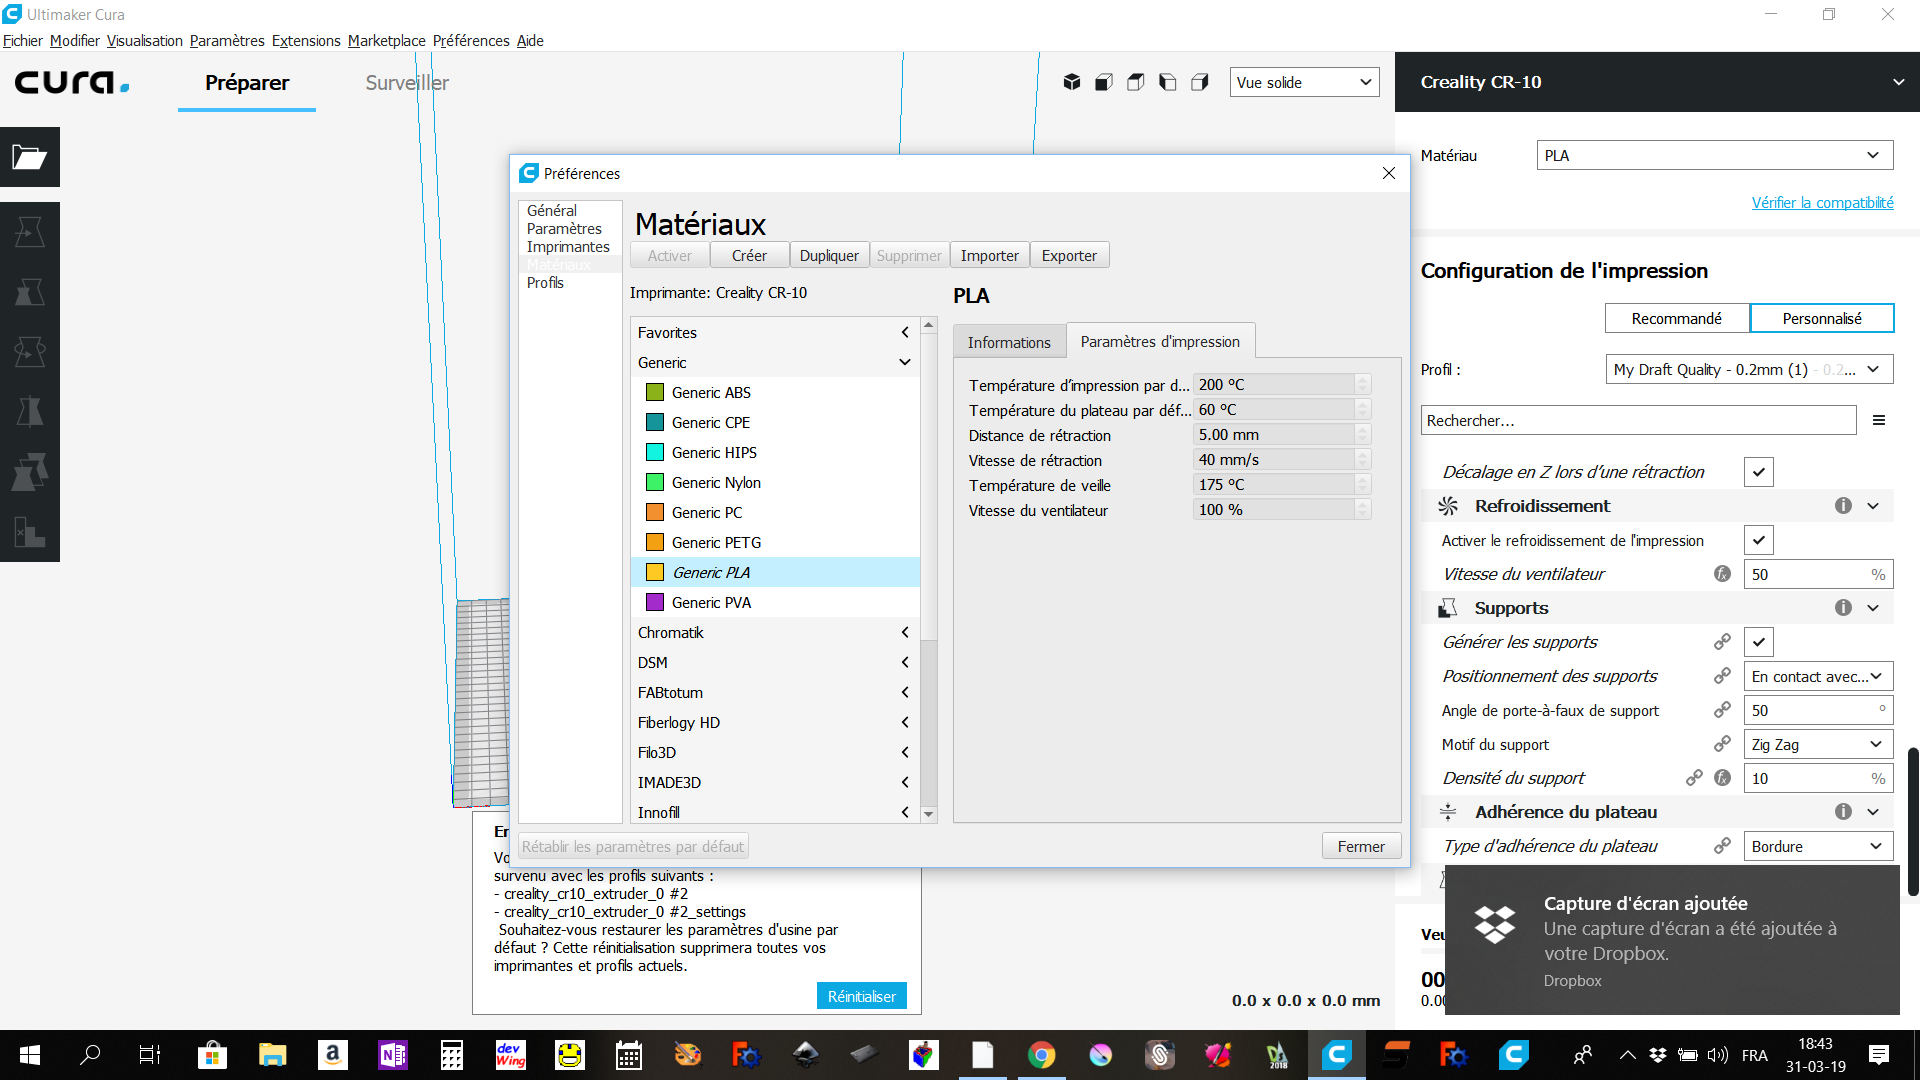
Task: Open the Fichier menu
Action: pyautogui.click(x=22, y=41)
